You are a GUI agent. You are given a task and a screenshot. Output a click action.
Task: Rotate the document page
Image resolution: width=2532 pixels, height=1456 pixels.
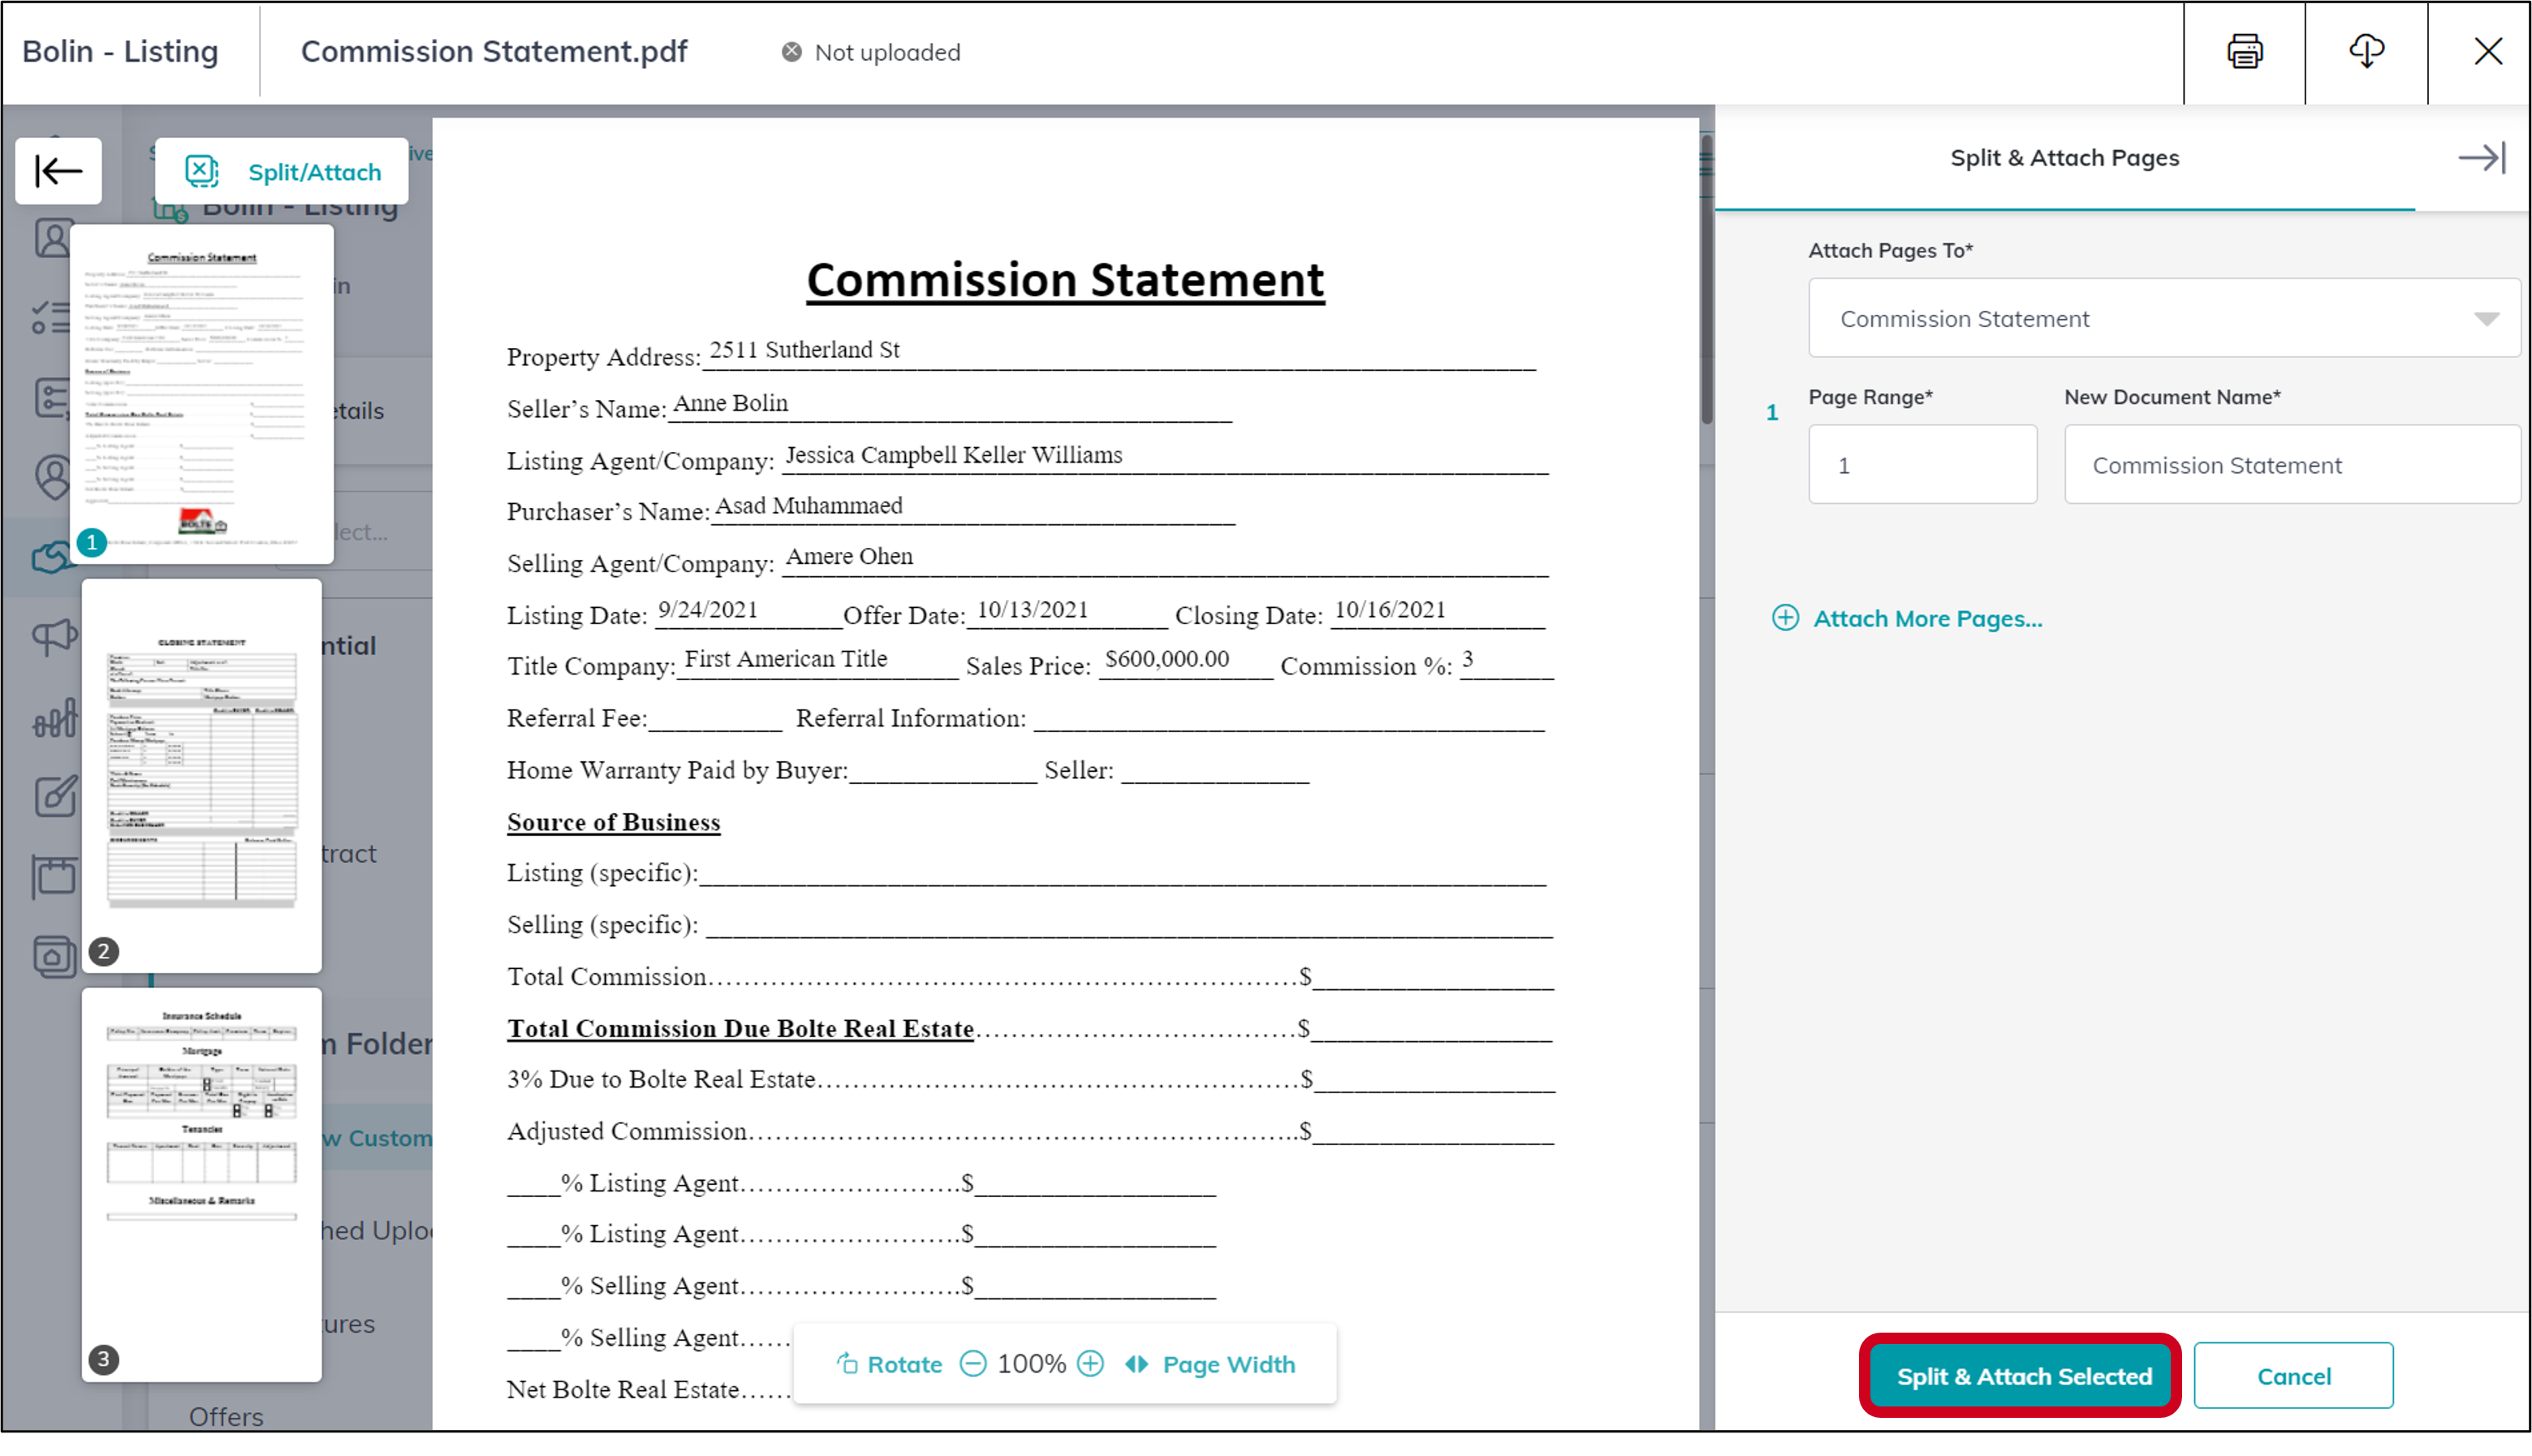pyautogui.click(x=889, y=1364)
